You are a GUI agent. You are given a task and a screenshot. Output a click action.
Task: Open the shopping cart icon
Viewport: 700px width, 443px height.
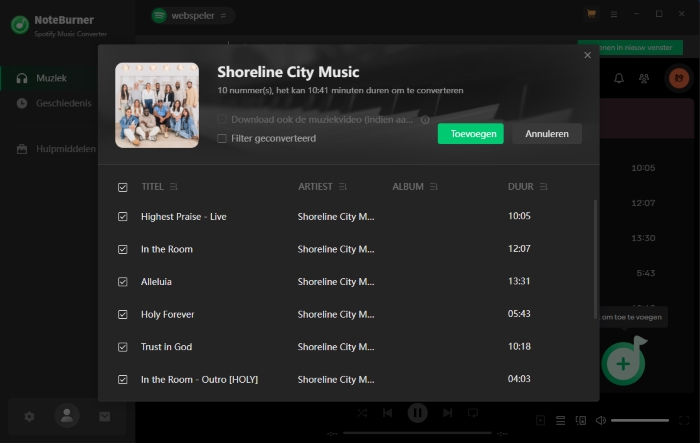pyautogui.click(x=592, y=14)
